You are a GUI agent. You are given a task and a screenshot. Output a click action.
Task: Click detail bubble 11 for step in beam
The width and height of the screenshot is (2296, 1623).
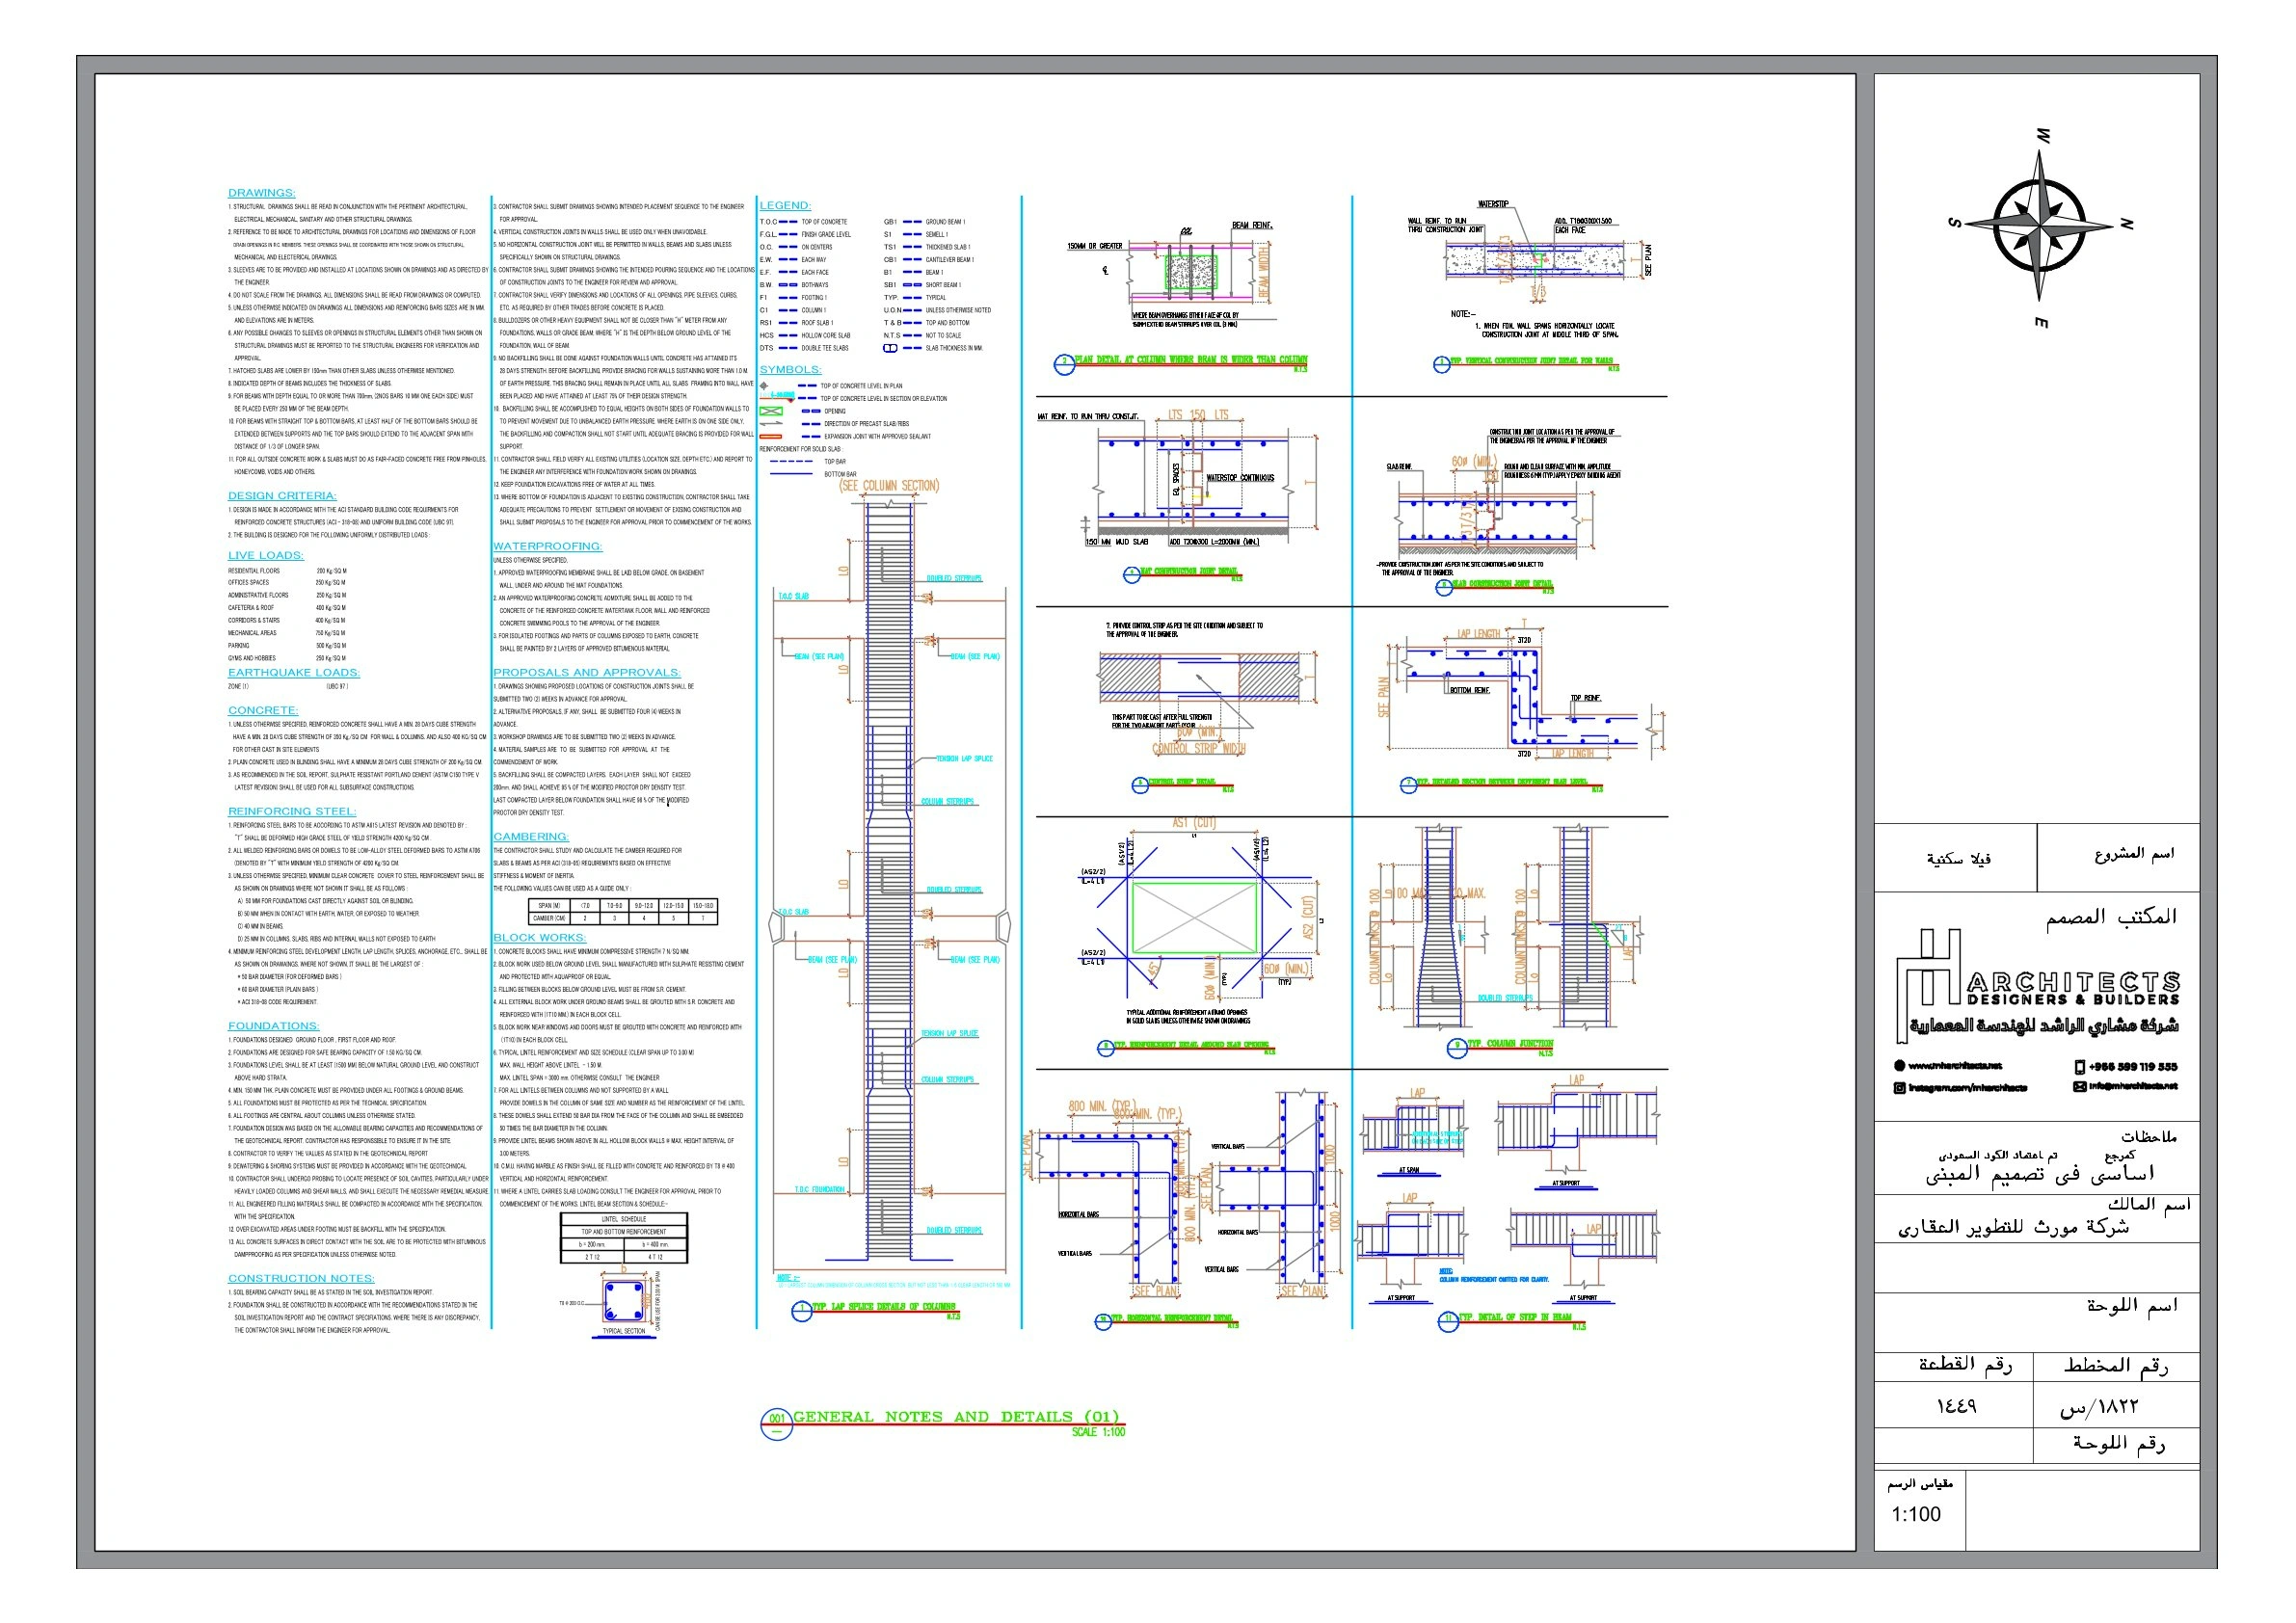[x=1449, y=1322]
